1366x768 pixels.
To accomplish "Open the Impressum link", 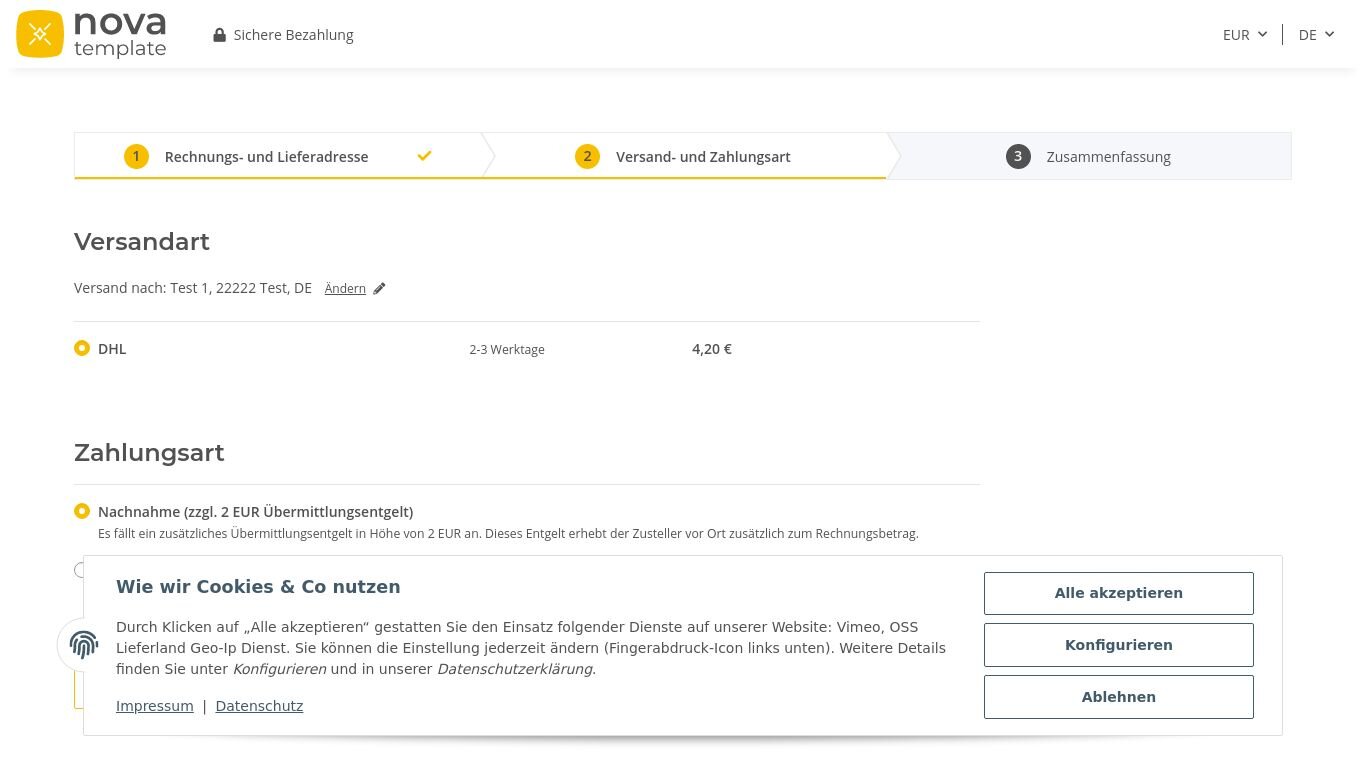I will 155,706.
